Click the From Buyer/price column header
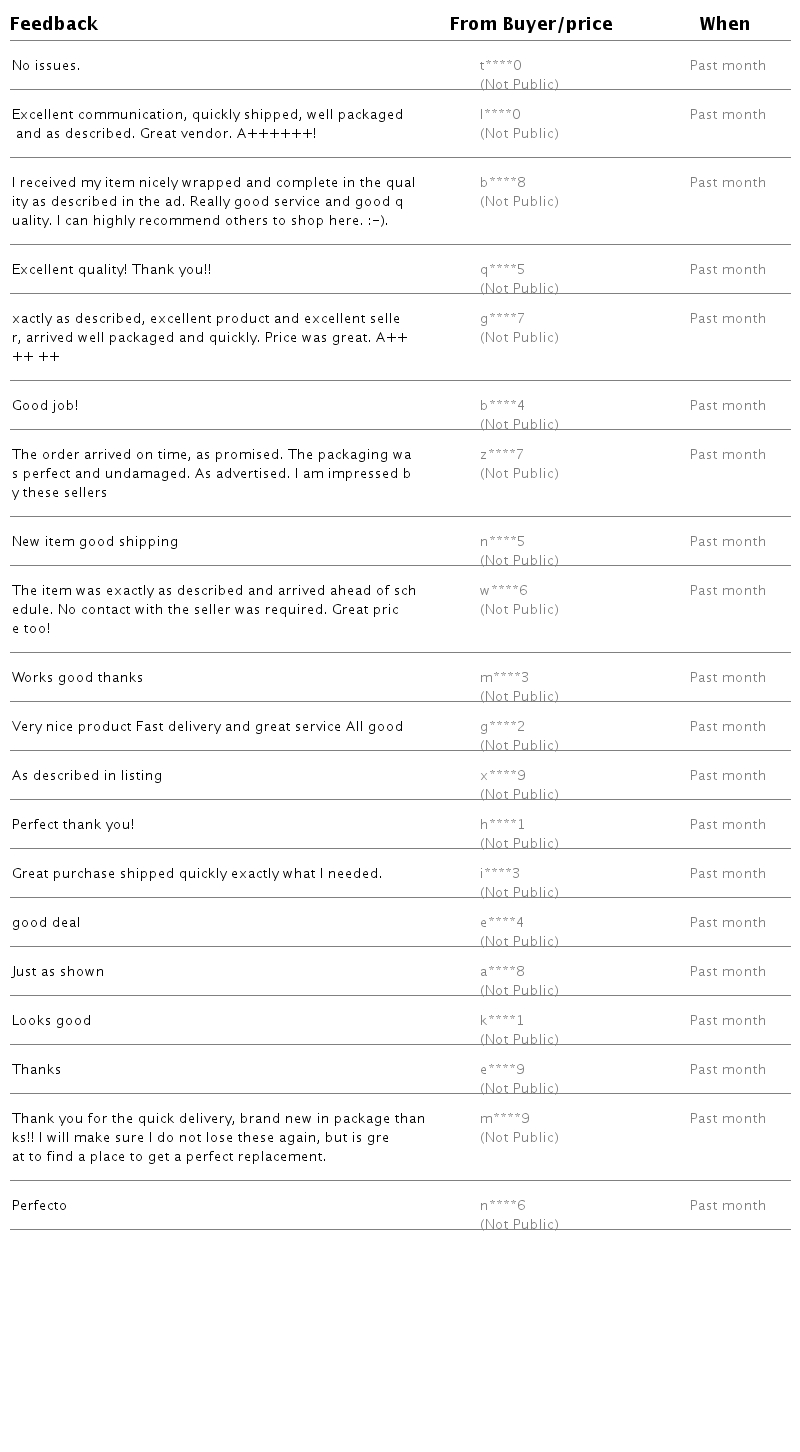The height and width of the screenshot is (1452, 800). (x=531, y=24)
